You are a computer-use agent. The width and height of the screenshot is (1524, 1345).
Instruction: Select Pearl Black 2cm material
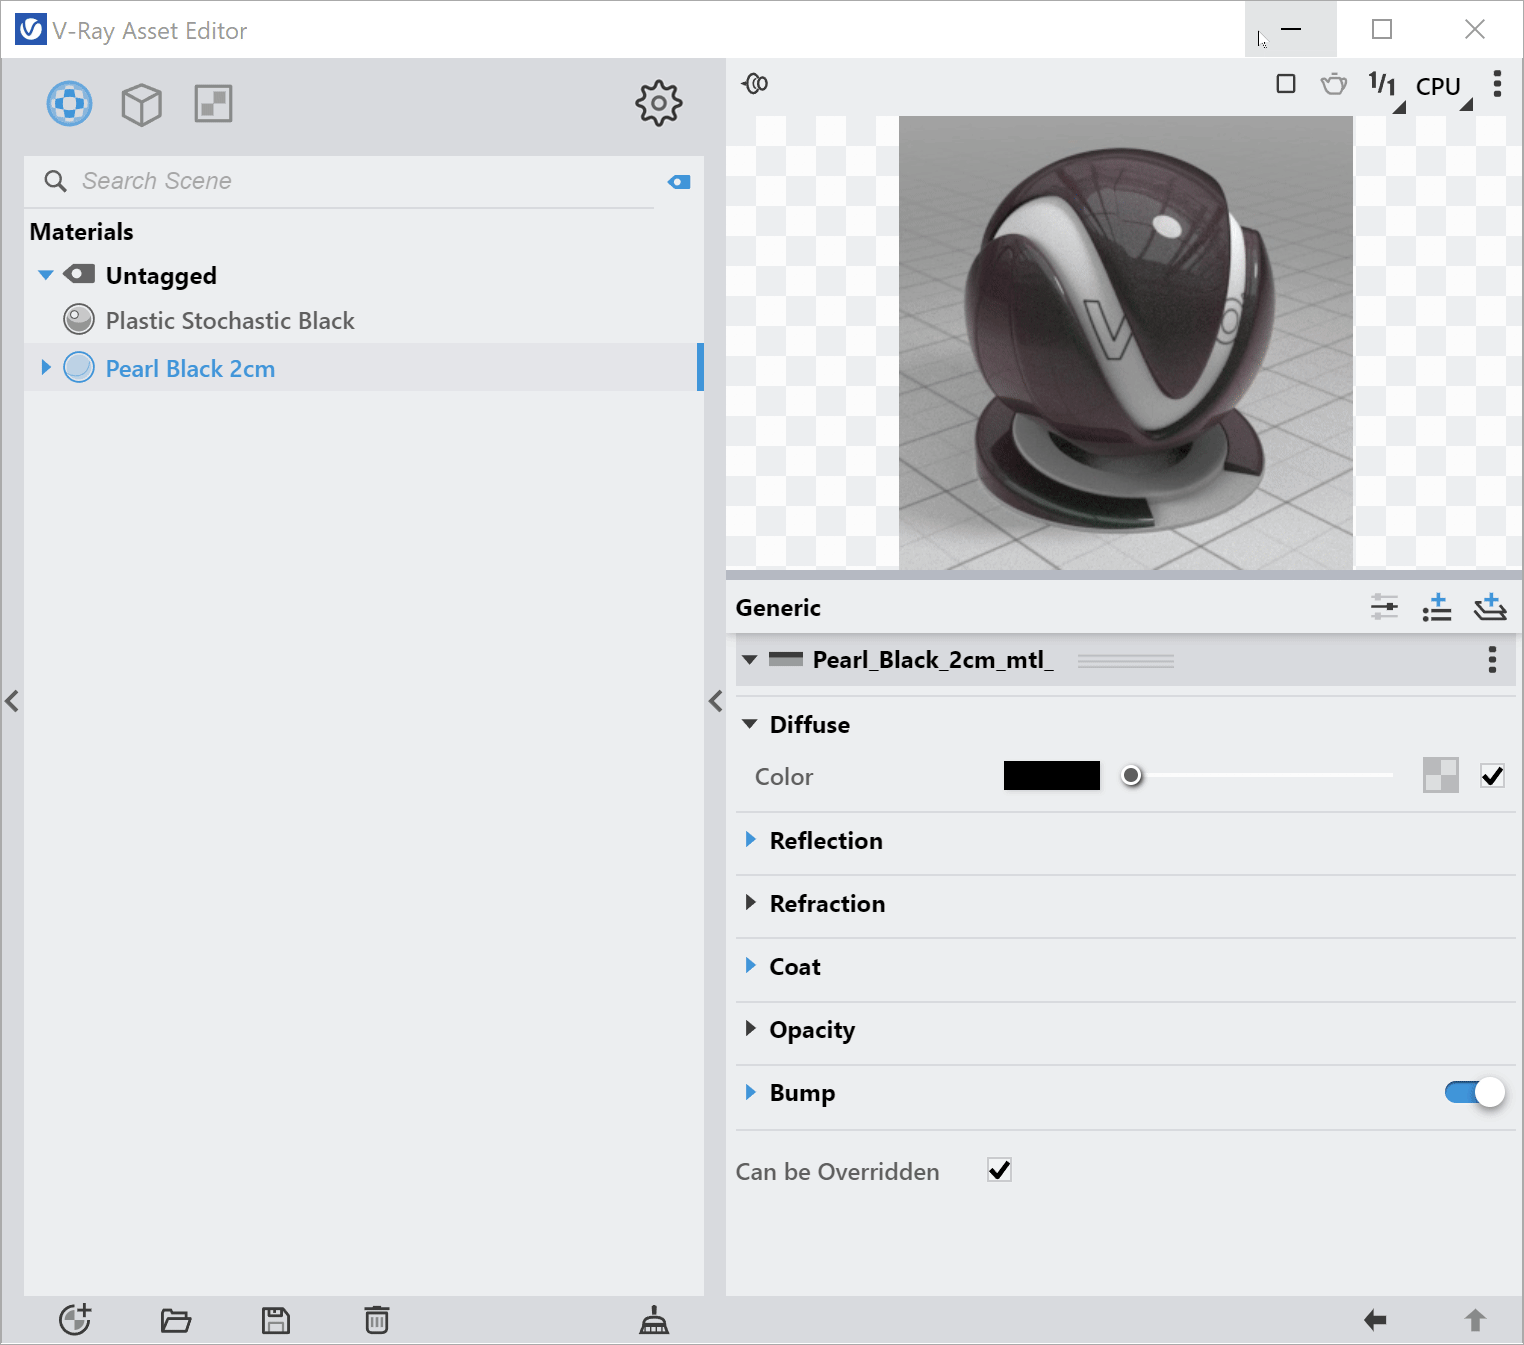(190, 369)
